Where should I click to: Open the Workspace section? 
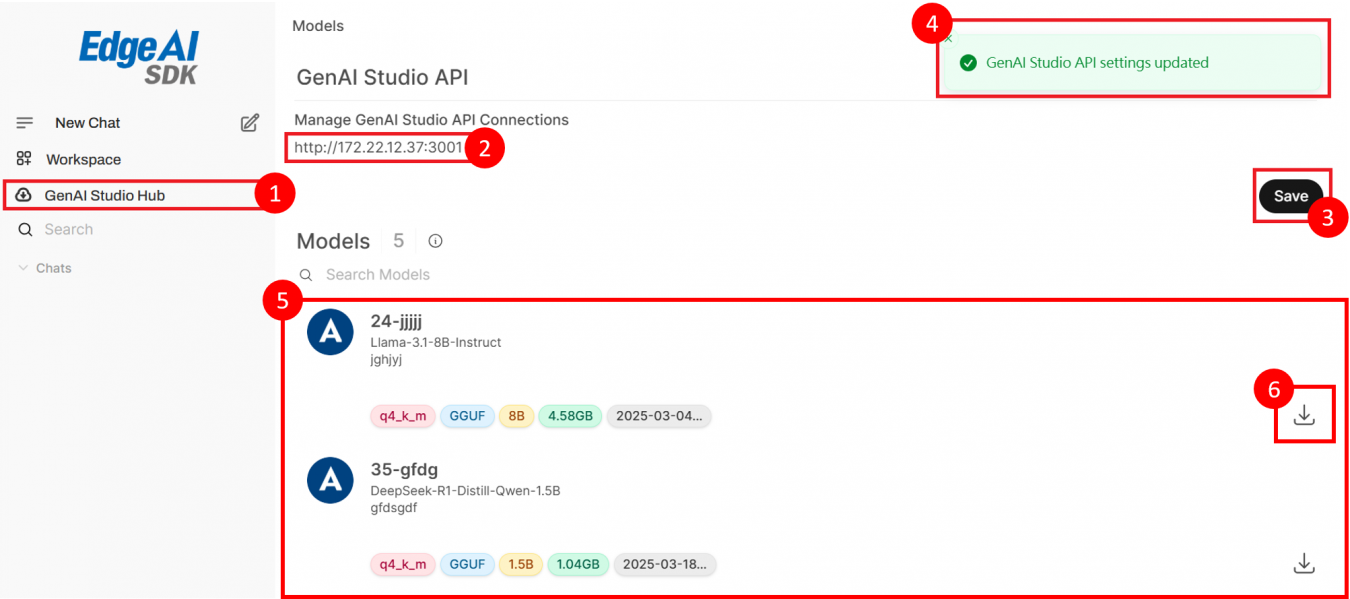point(83,159)
